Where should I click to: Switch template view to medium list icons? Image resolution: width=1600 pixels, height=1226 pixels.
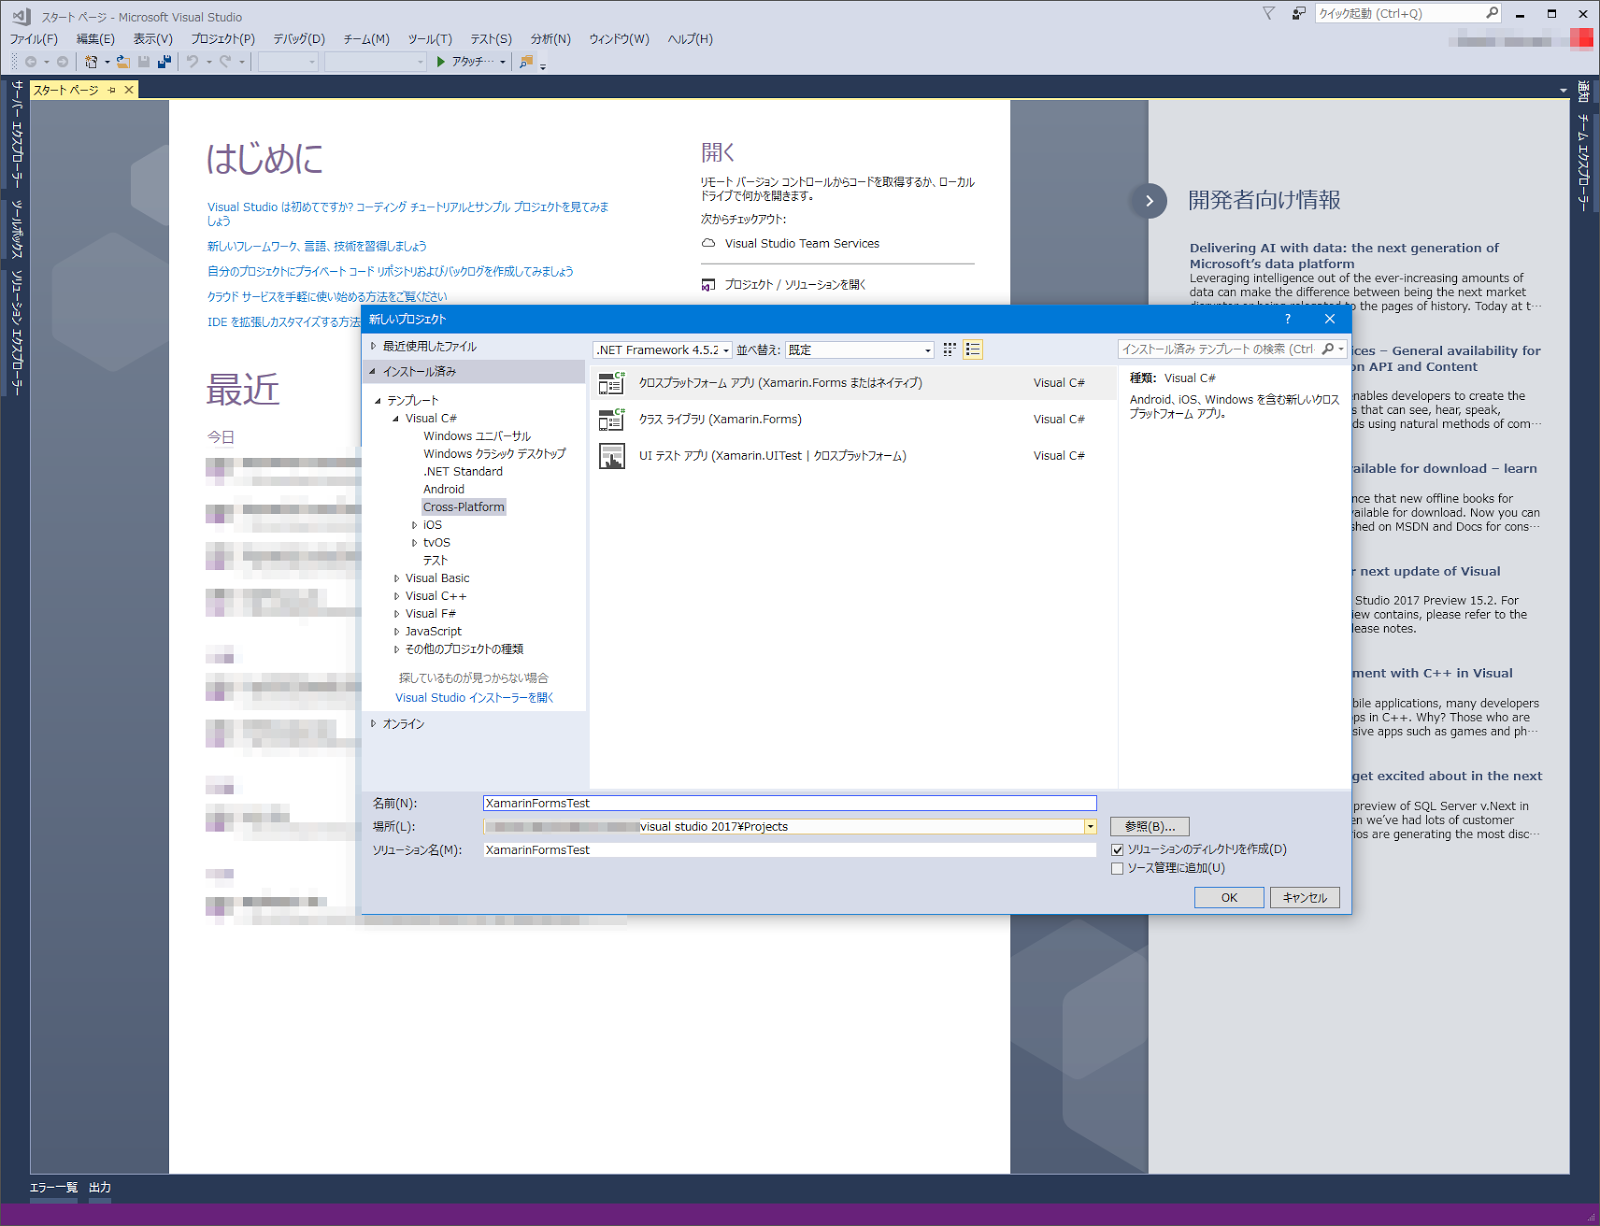click(x=973, y=349)
